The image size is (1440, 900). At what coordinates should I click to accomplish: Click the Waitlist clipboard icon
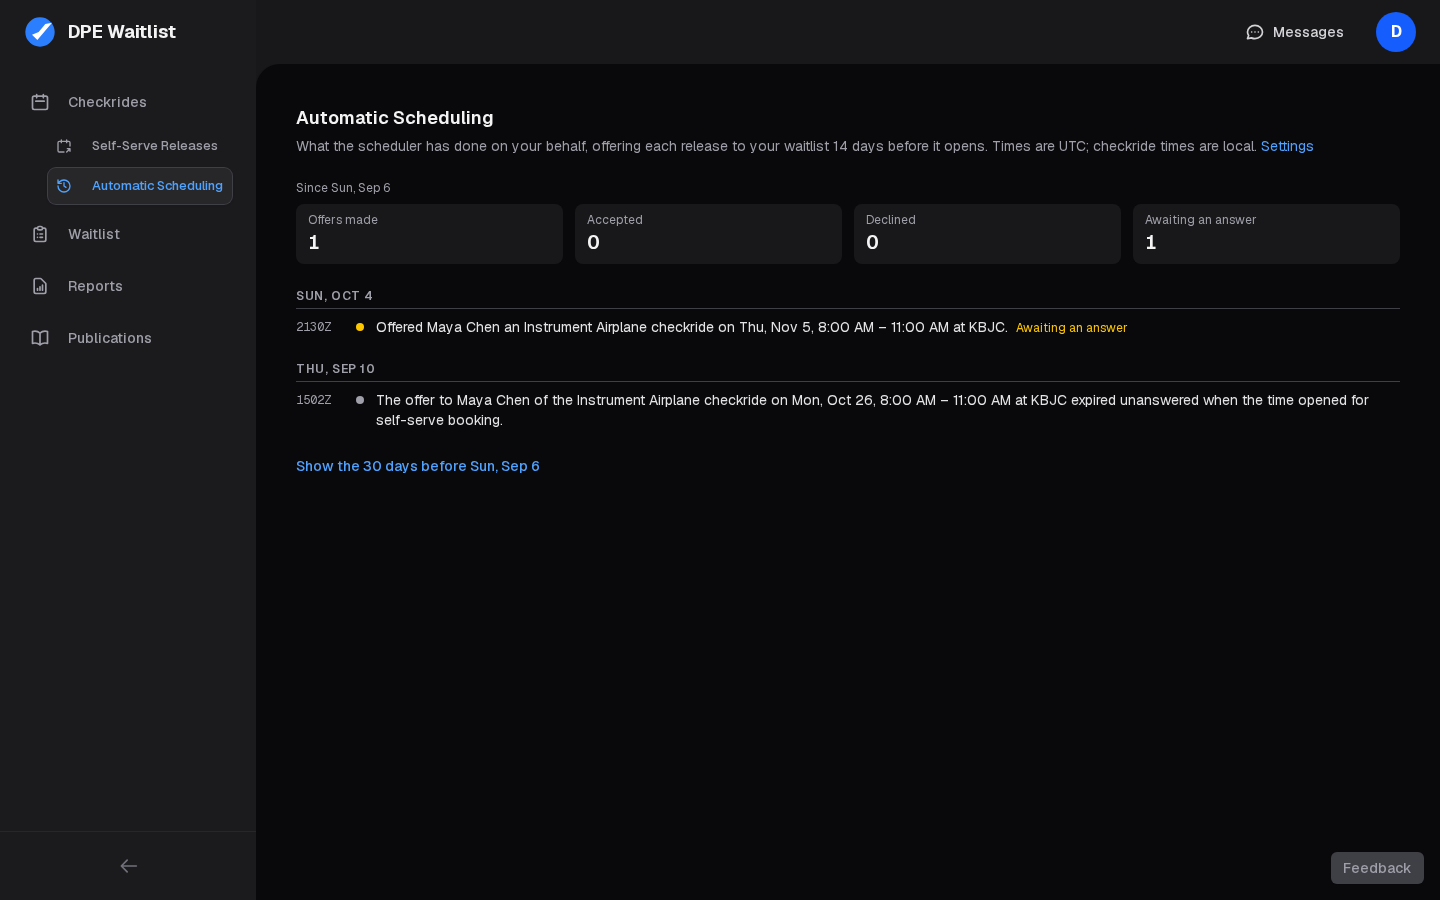40,234
